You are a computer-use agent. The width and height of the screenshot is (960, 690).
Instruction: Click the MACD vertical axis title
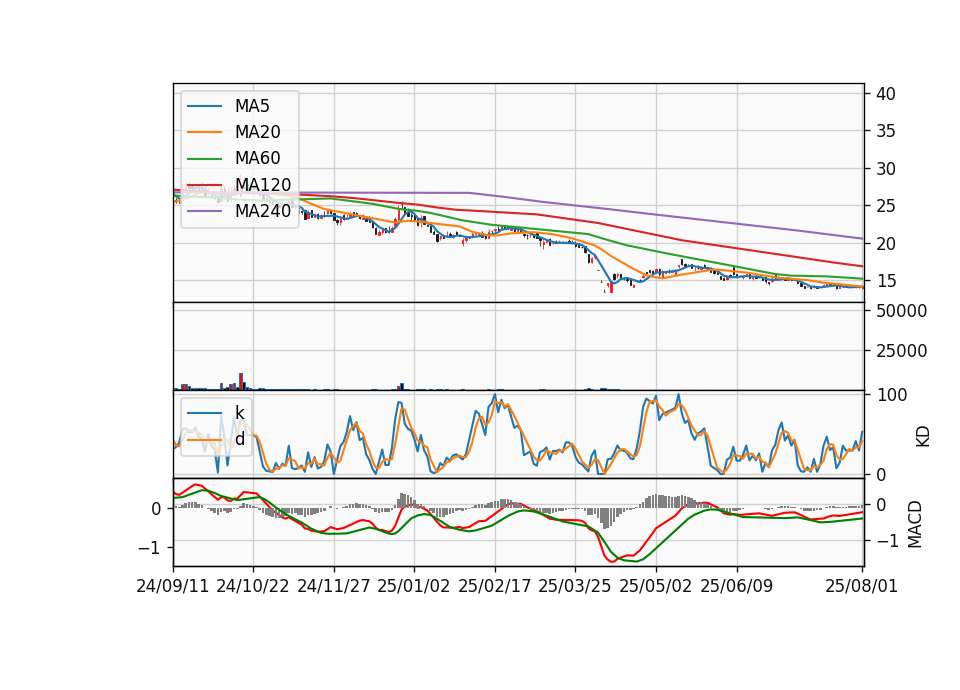point(915,524)
